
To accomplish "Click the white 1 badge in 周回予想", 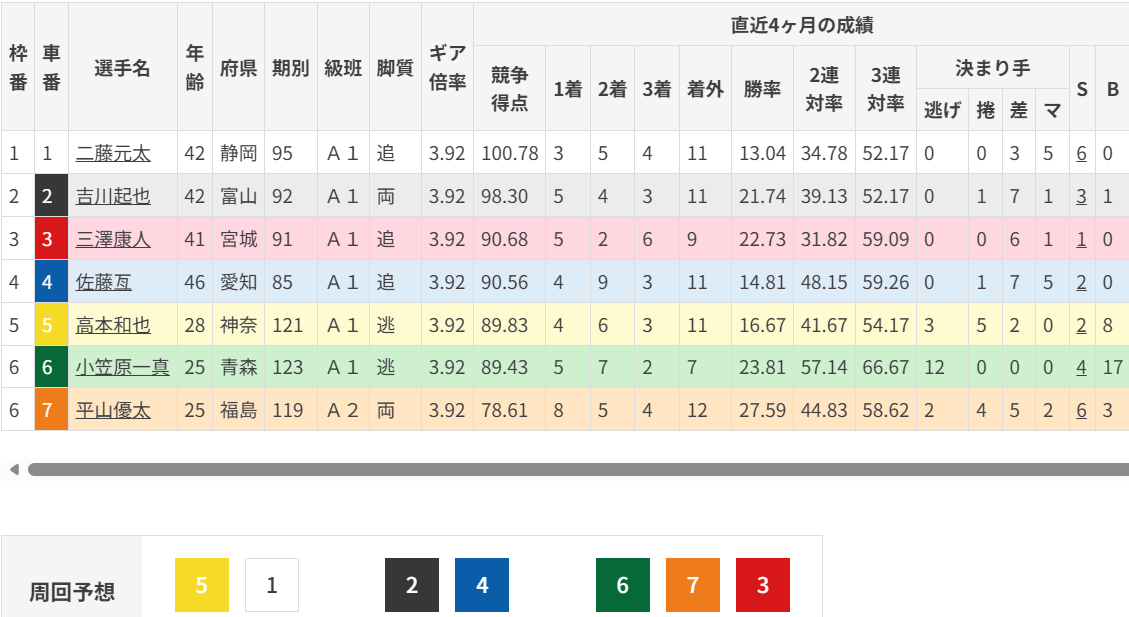I will point(272,585).
